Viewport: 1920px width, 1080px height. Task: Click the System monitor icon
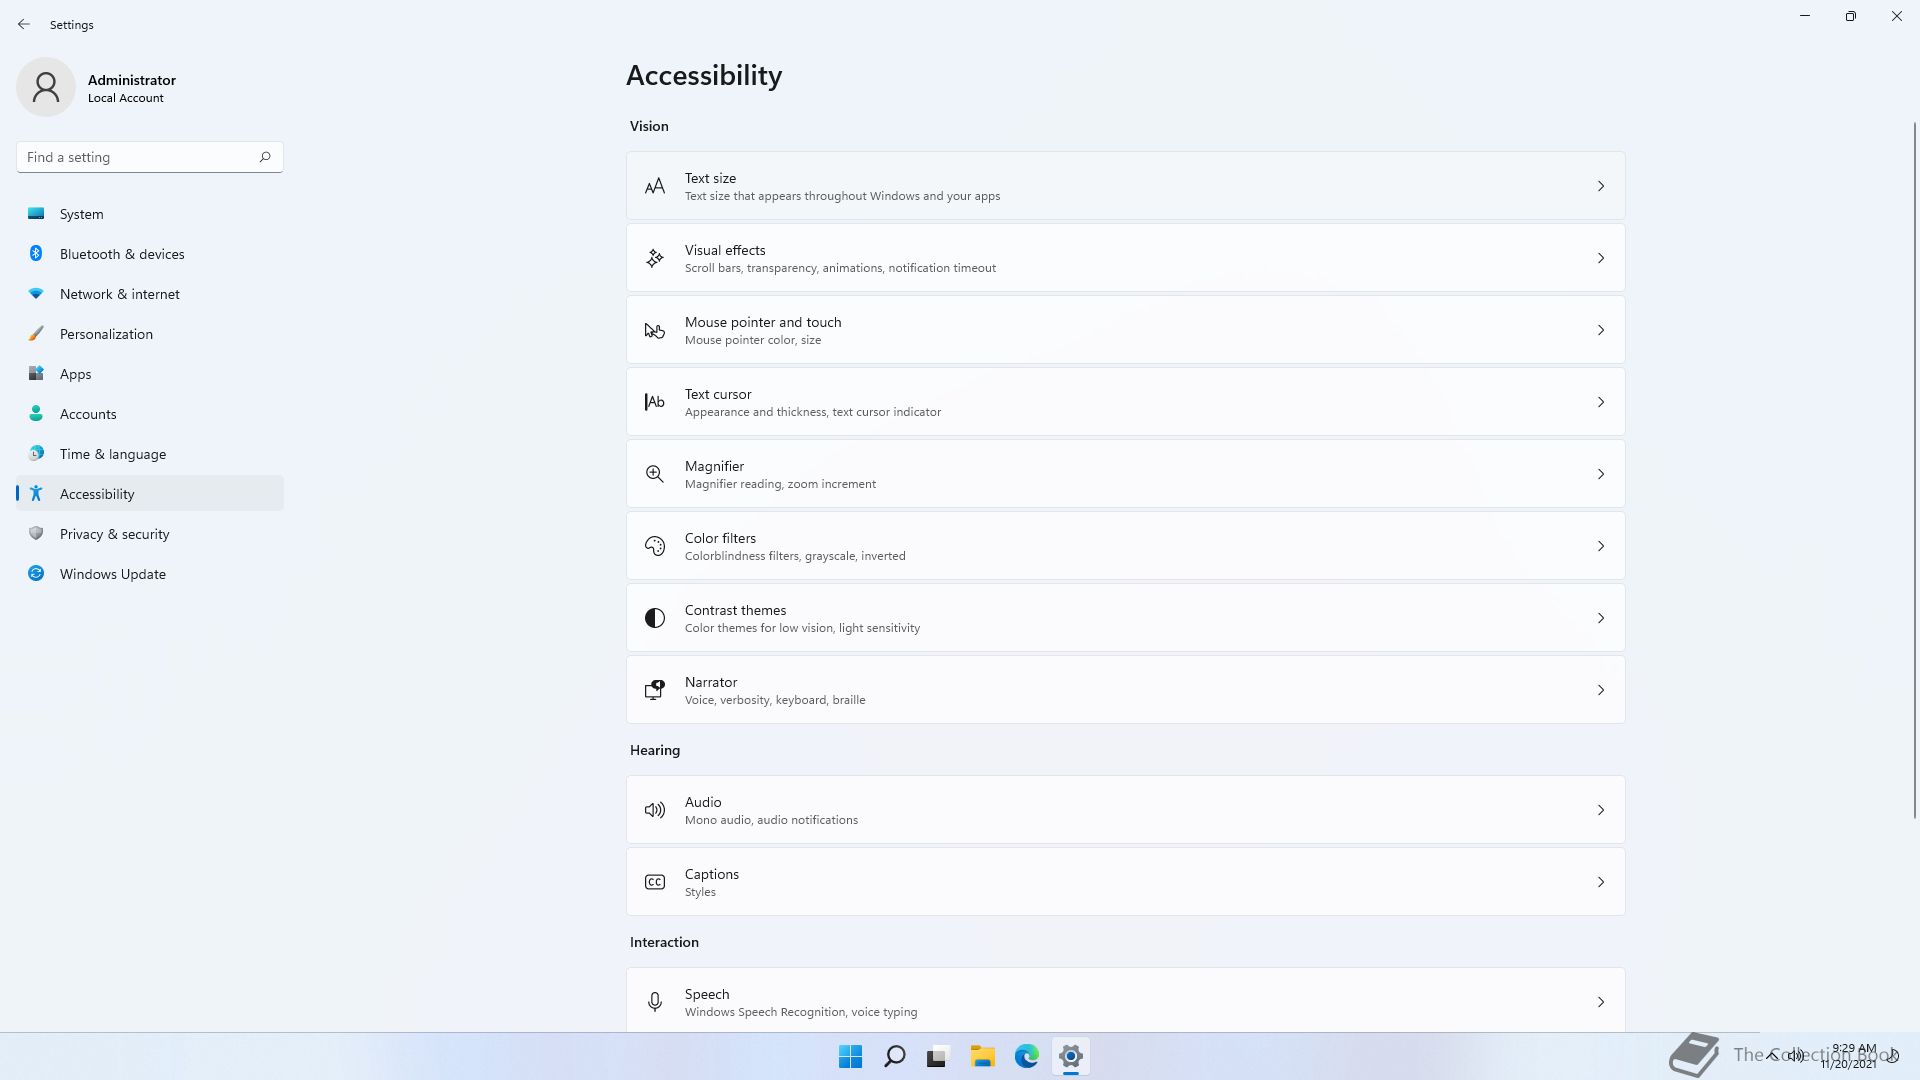pos(36,213)
